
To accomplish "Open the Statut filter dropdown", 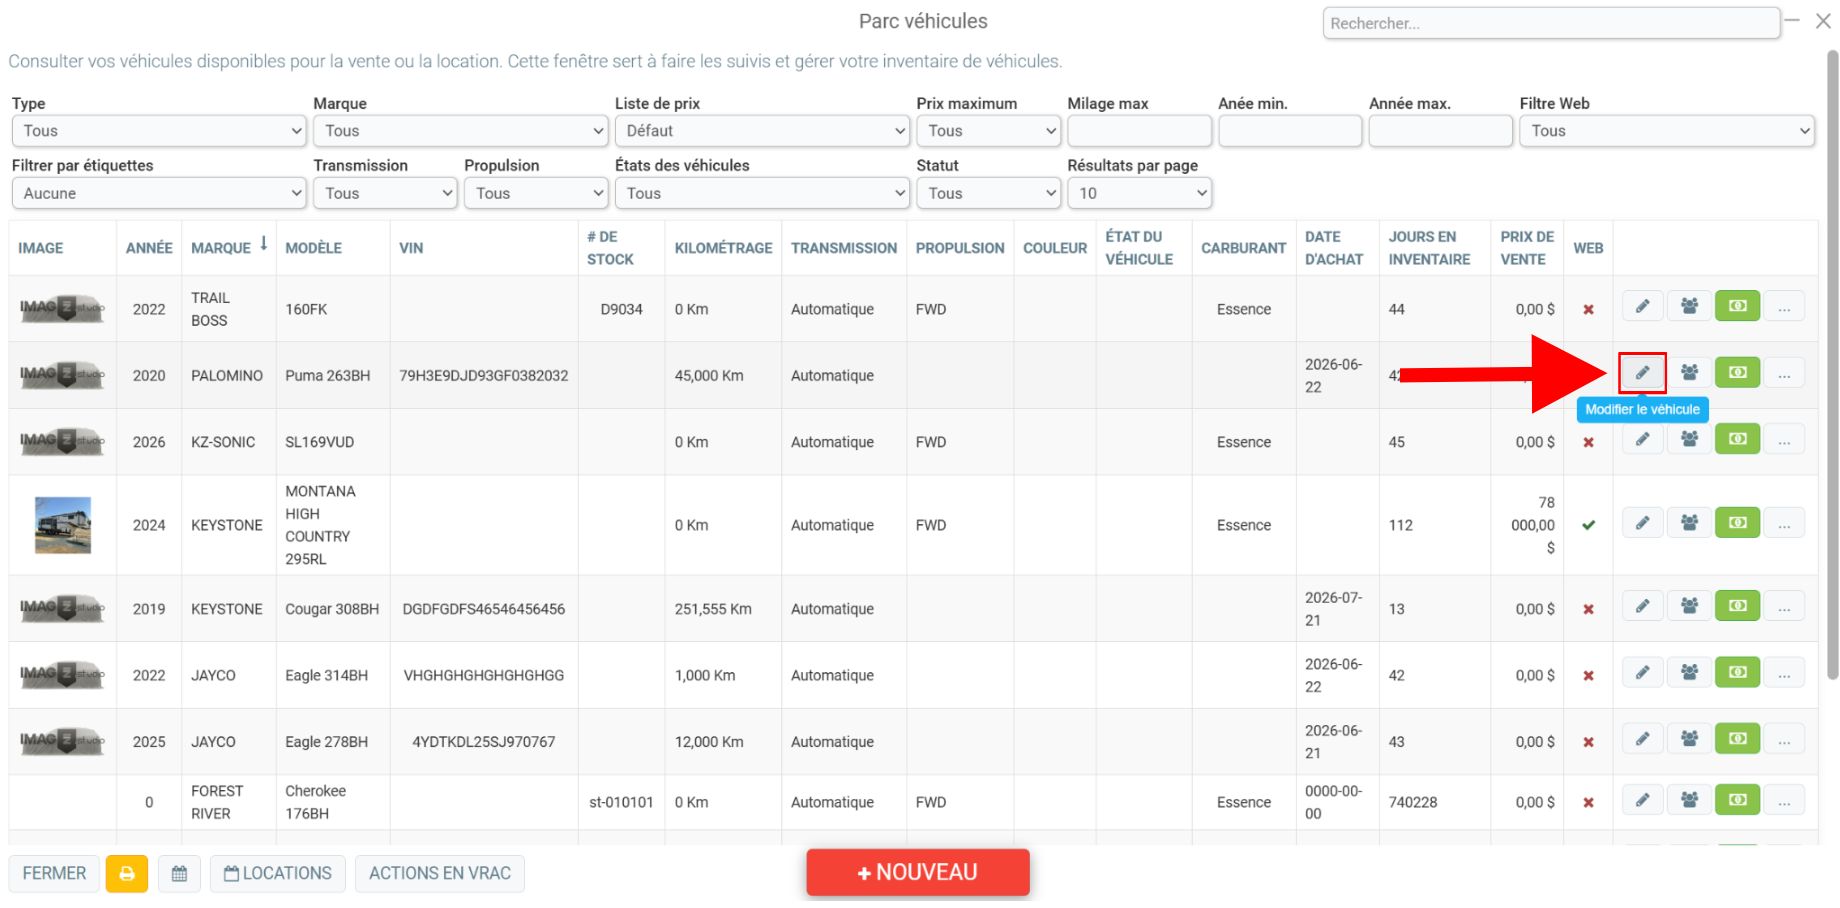I will [x=988, y=194].
